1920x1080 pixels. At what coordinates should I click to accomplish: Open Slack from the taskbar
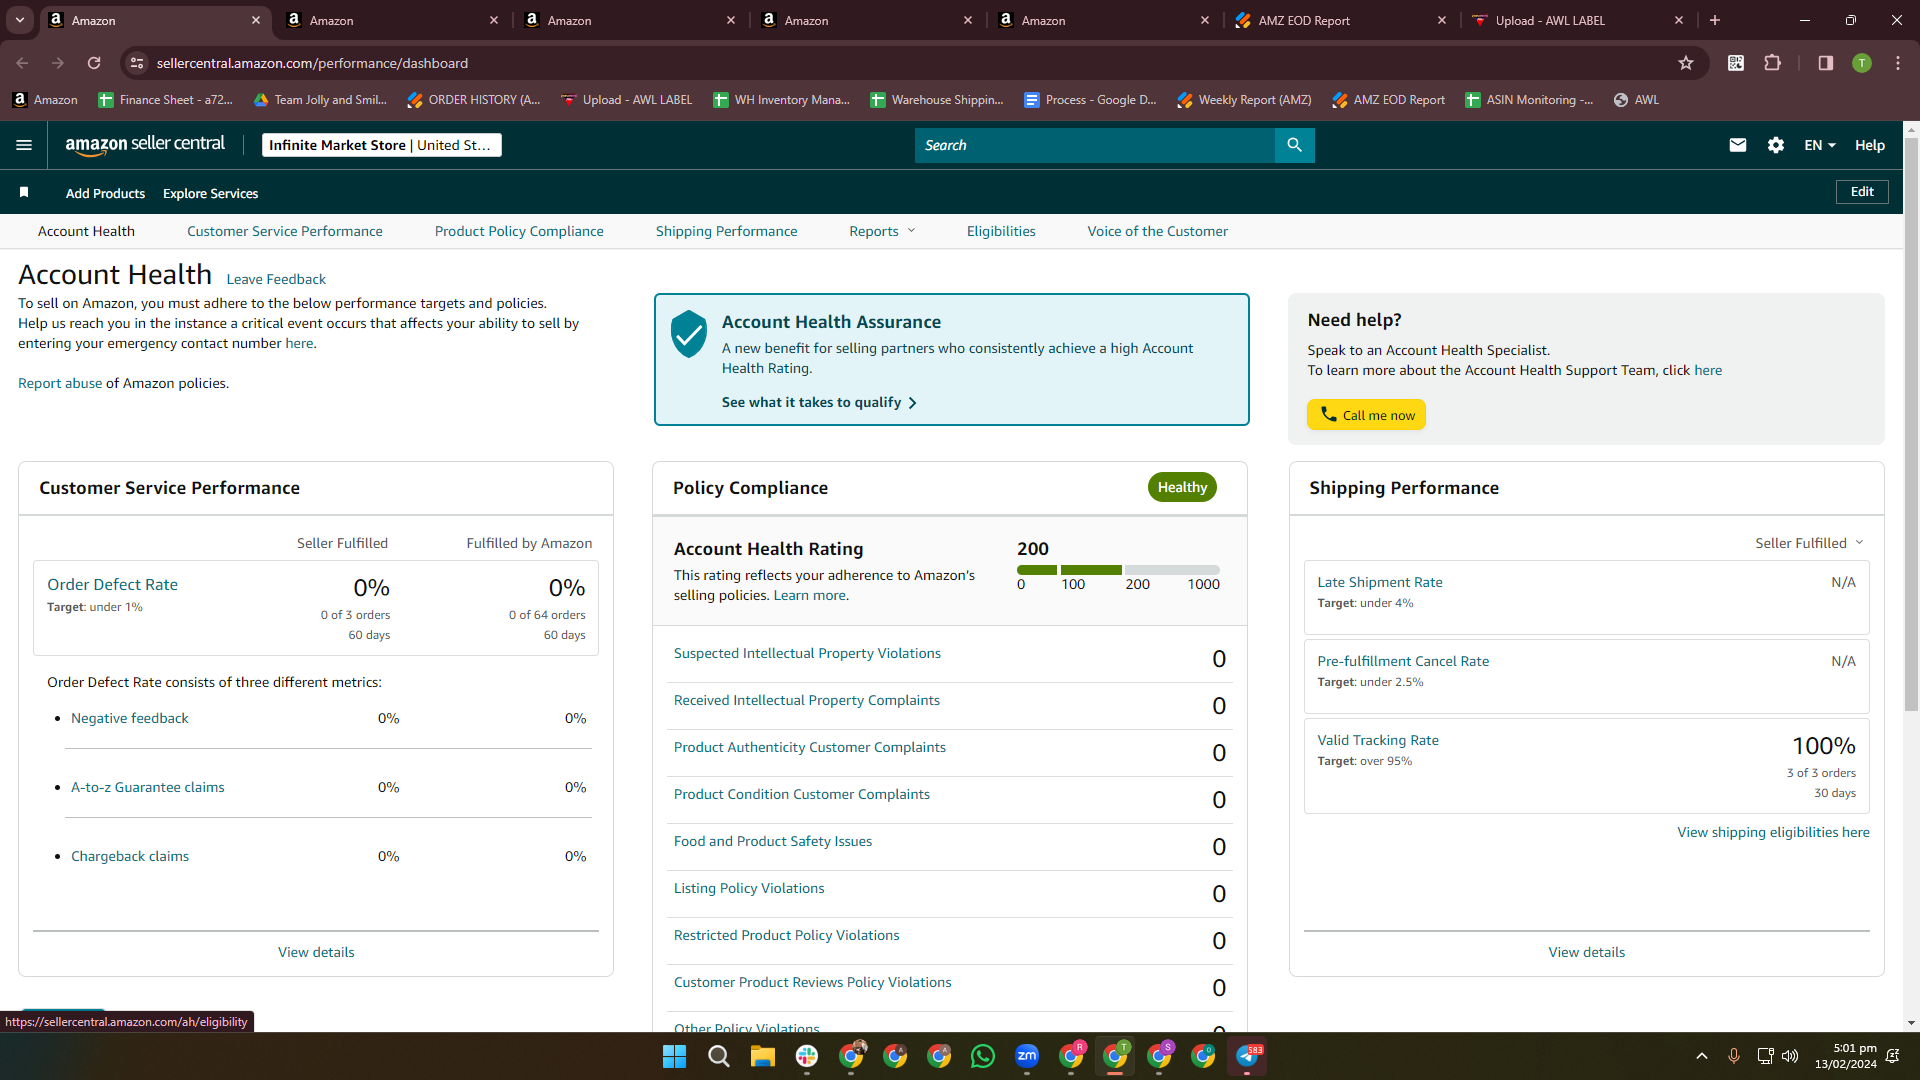tap(807, 1056)
